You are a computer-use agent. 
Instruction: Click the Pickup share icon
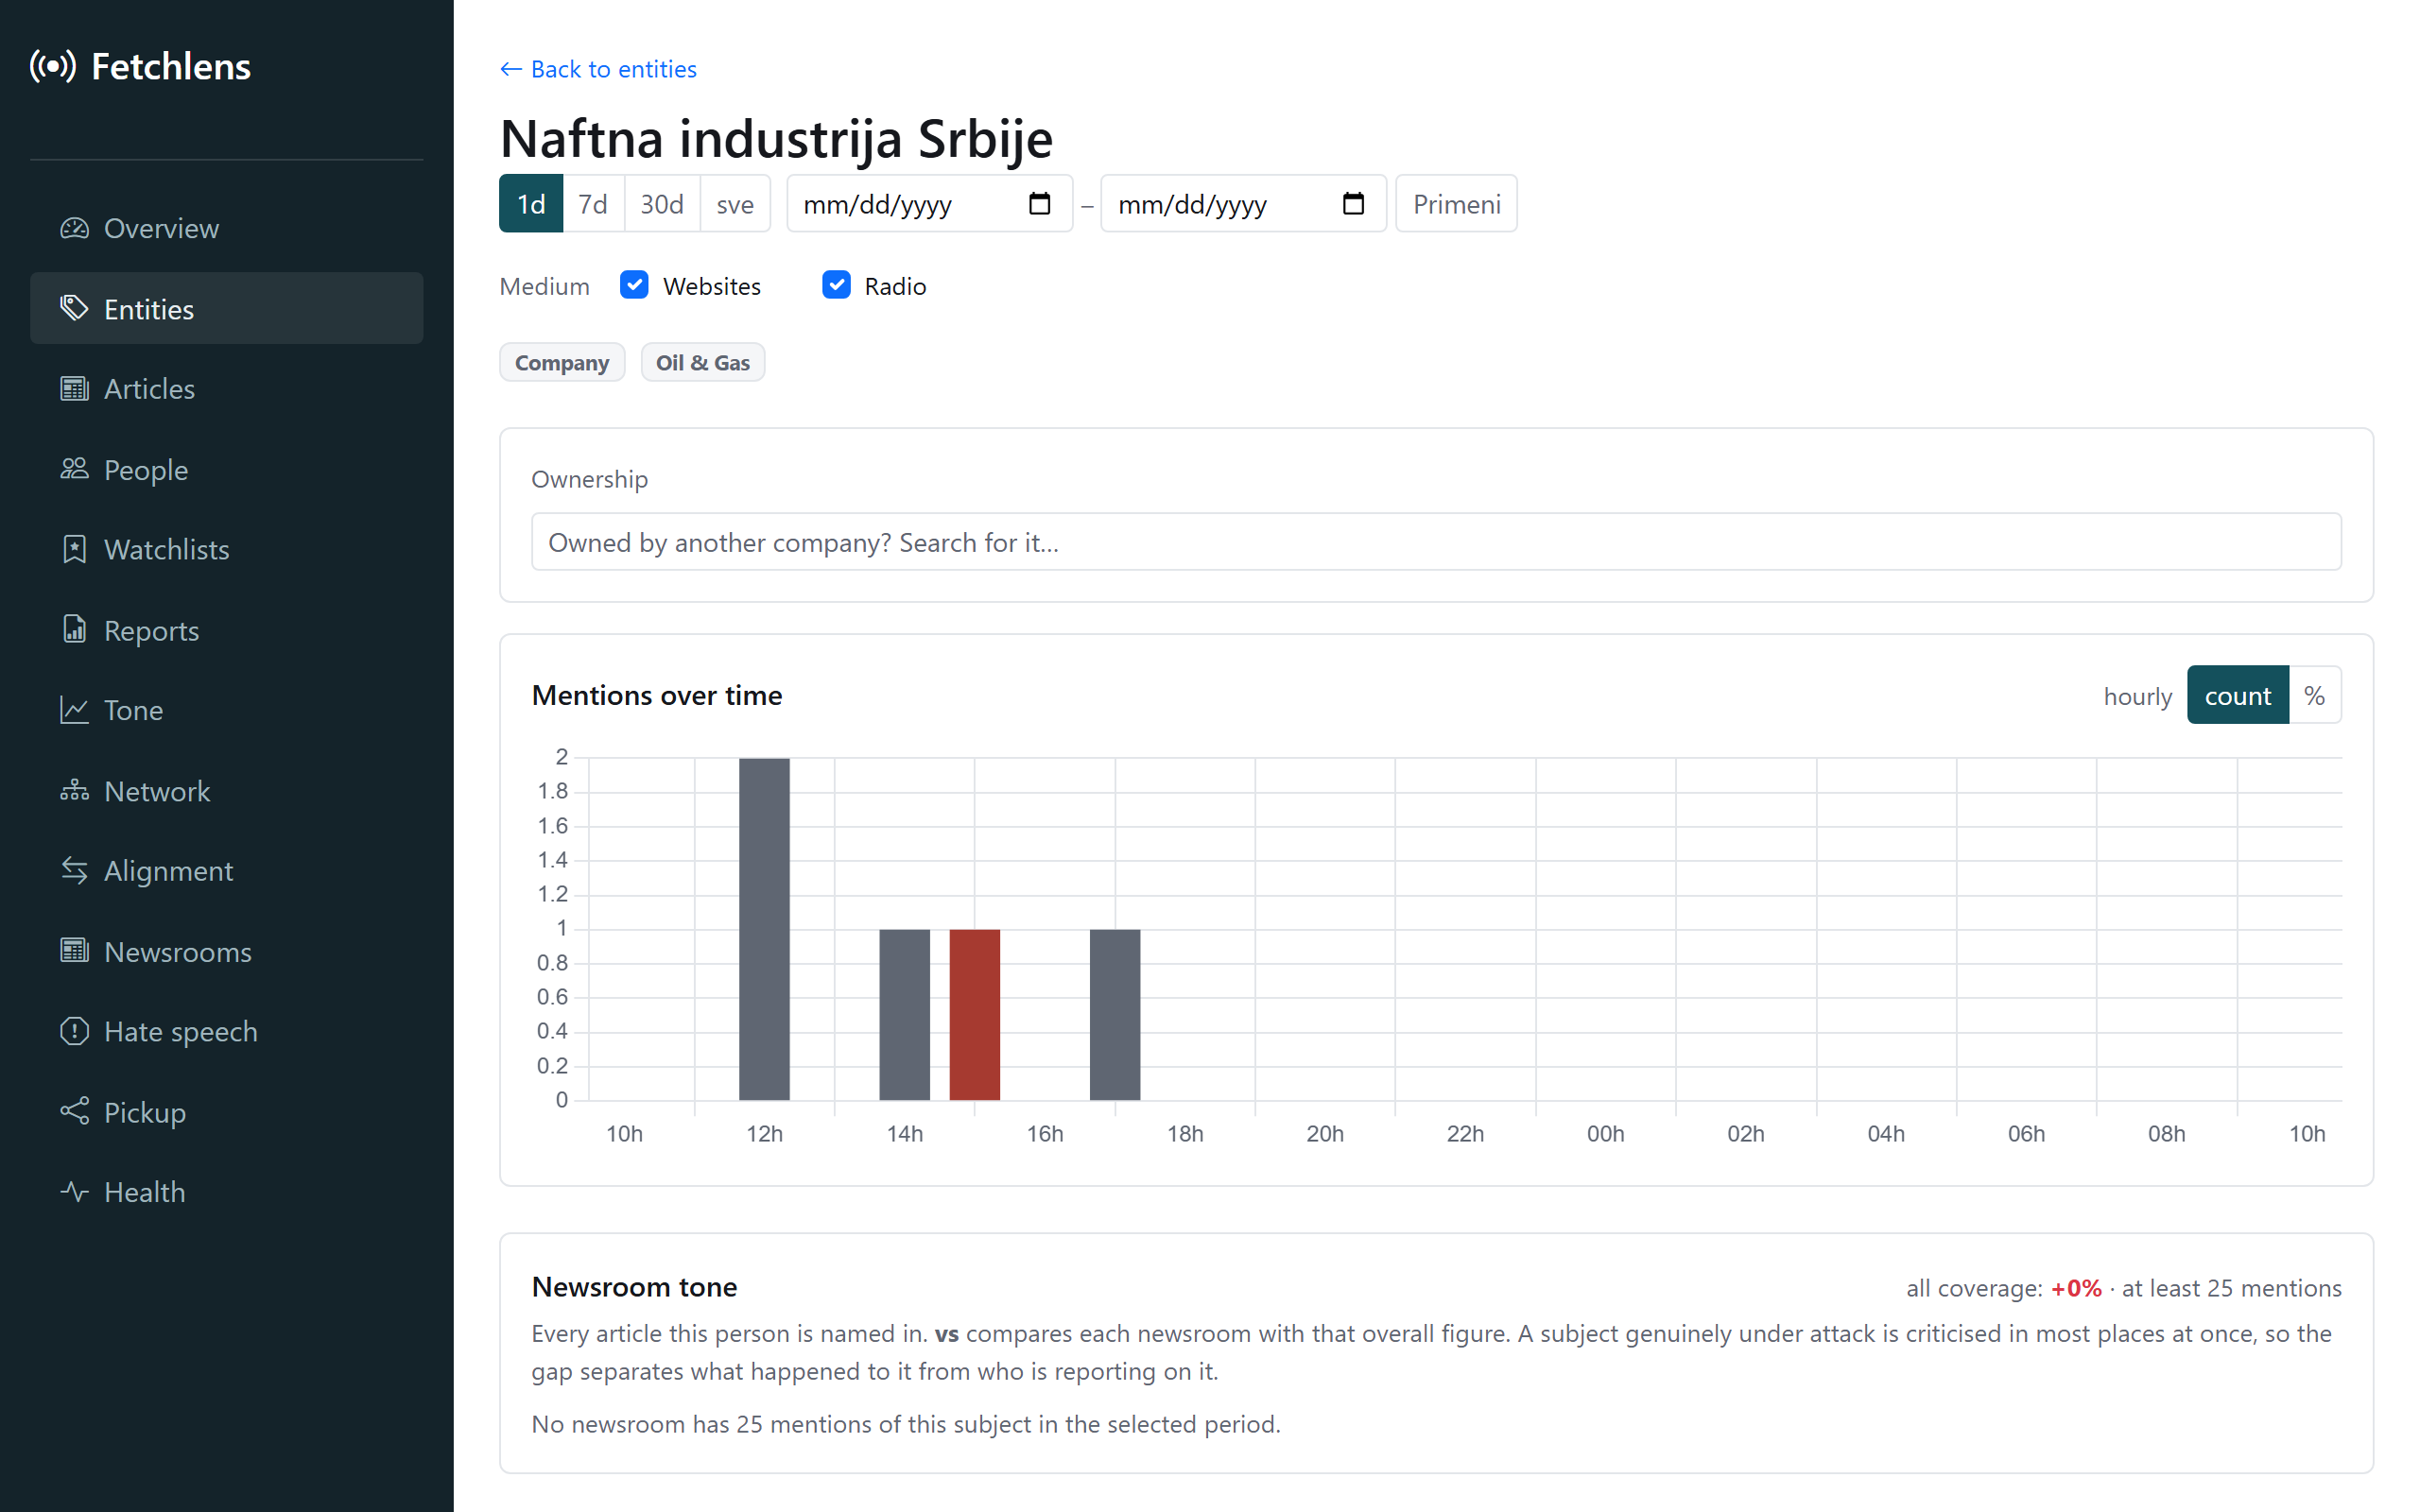(x=74, y=1111)
